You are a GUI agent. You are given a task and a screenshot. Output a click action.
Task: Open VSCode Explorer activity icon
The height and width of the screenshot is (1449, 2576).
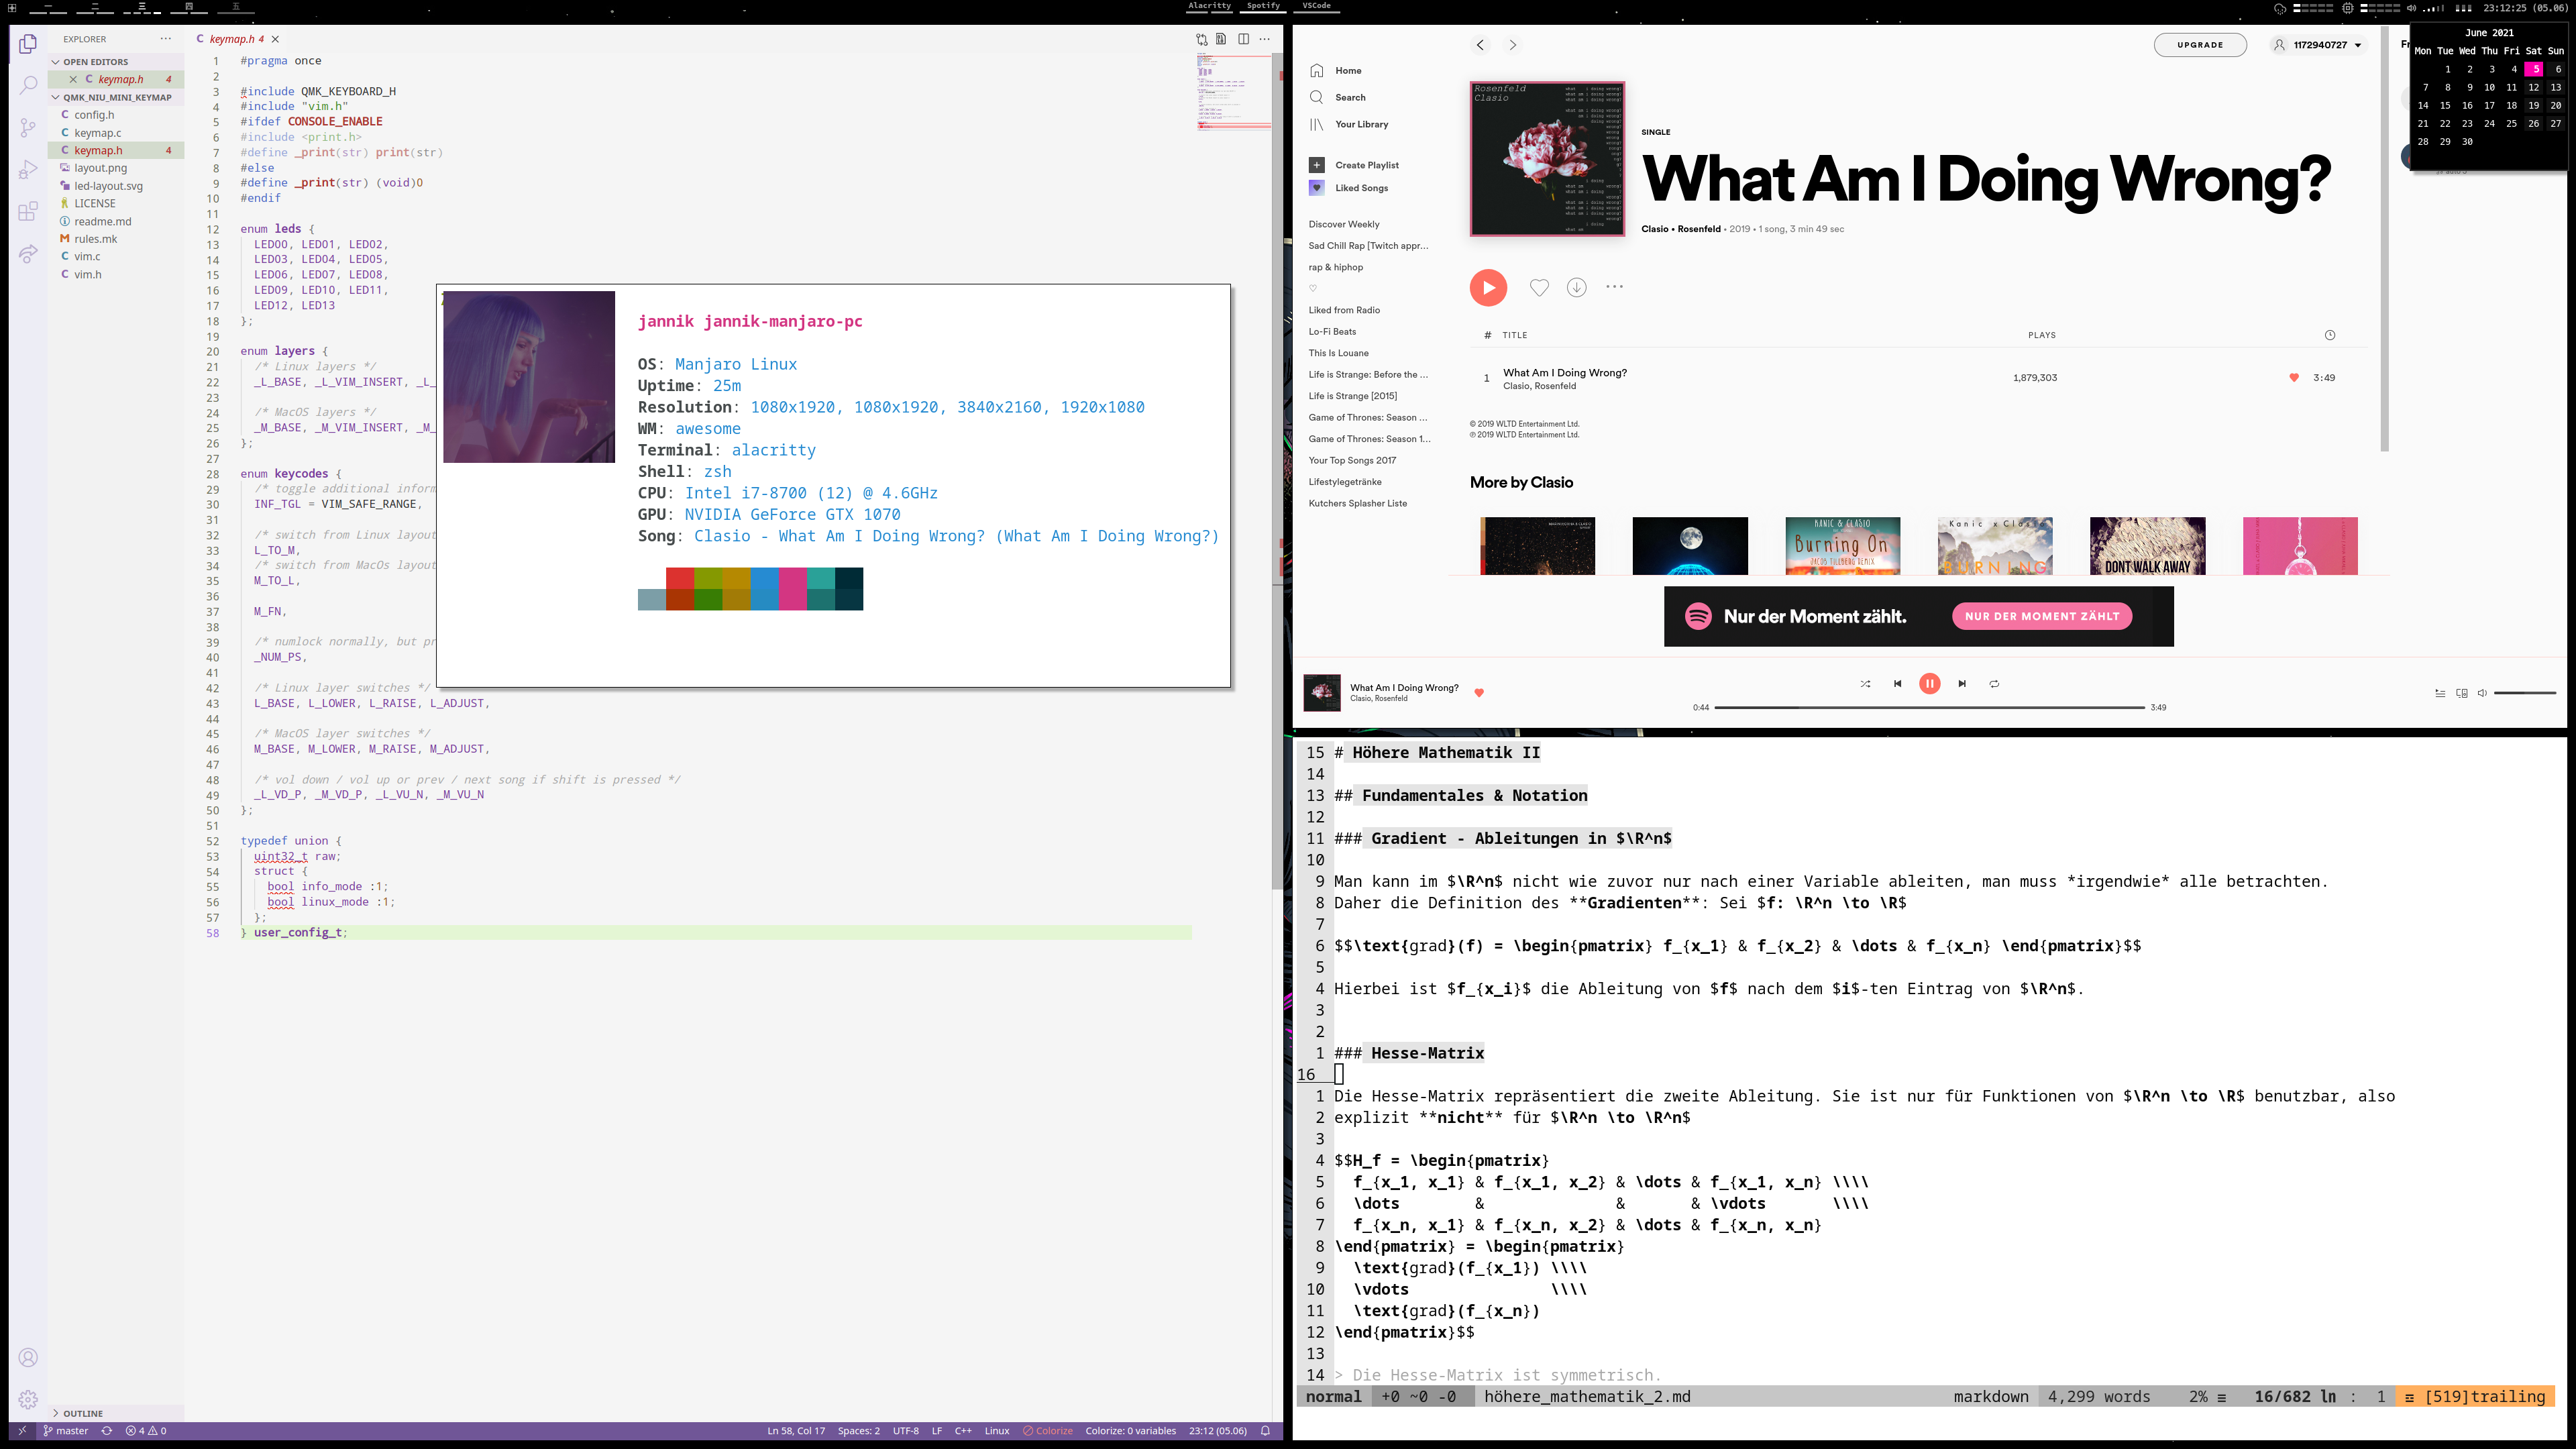coord(28,44)
